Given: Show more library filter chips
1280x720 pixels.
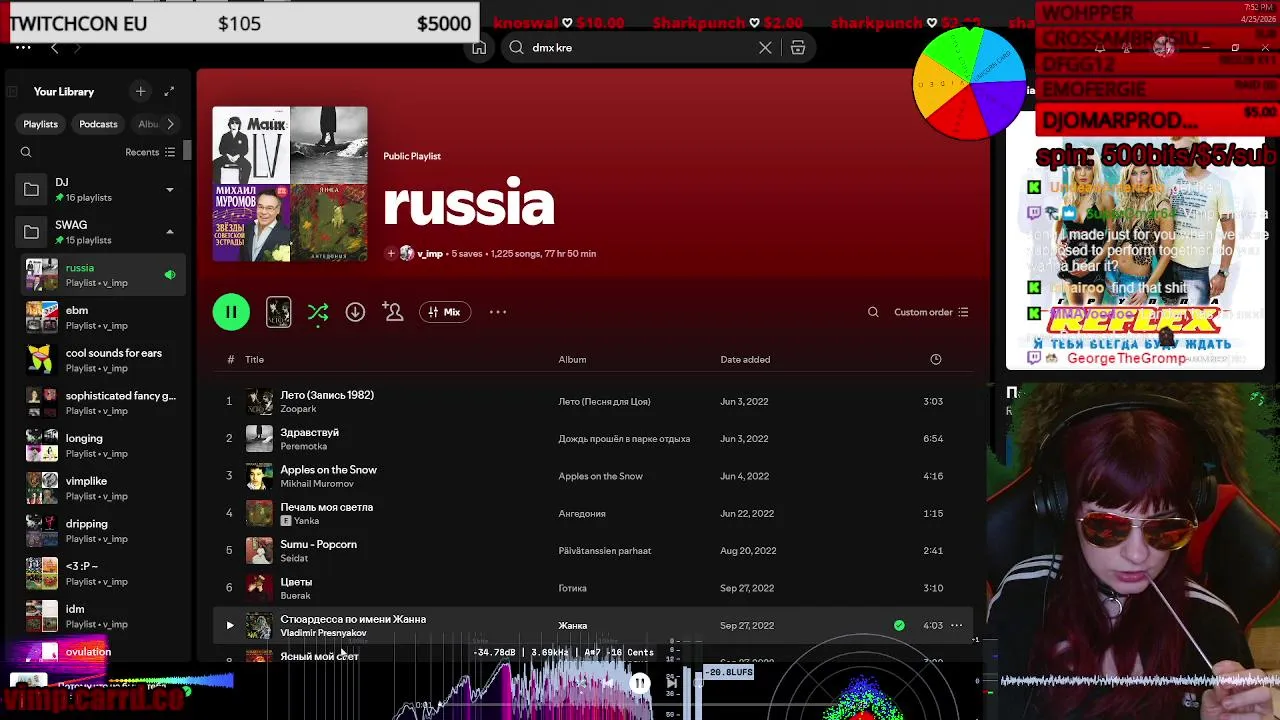Looking at the screenshot, I should [x=170, y=124].
